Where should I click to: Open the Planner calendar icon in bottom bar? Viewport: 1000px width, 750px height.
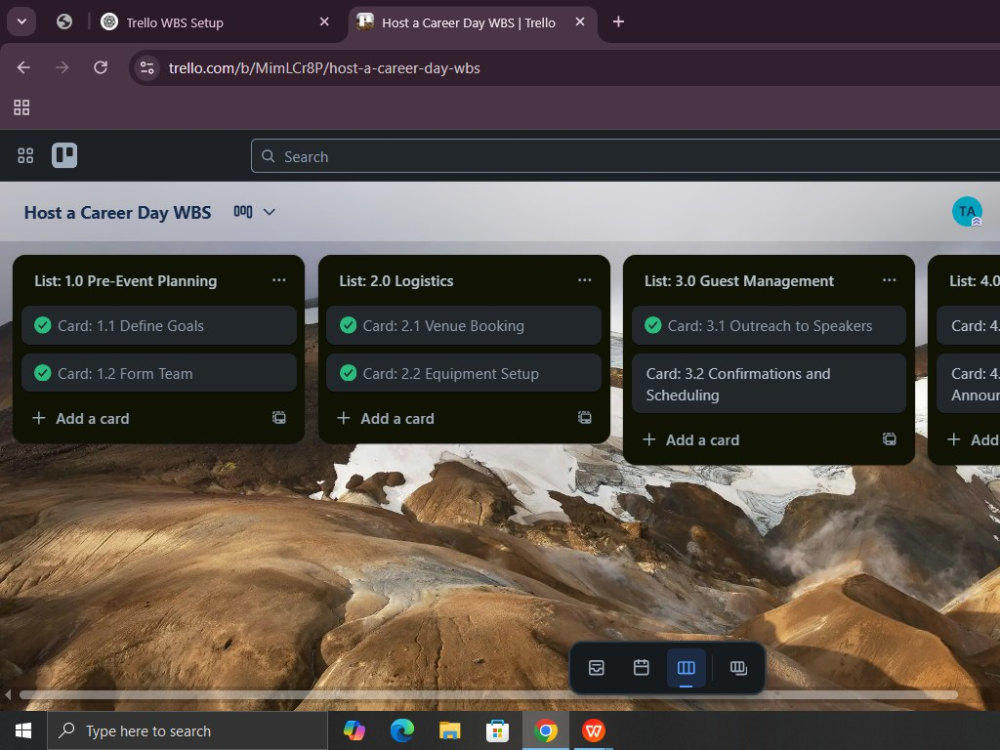coord(641,668)
